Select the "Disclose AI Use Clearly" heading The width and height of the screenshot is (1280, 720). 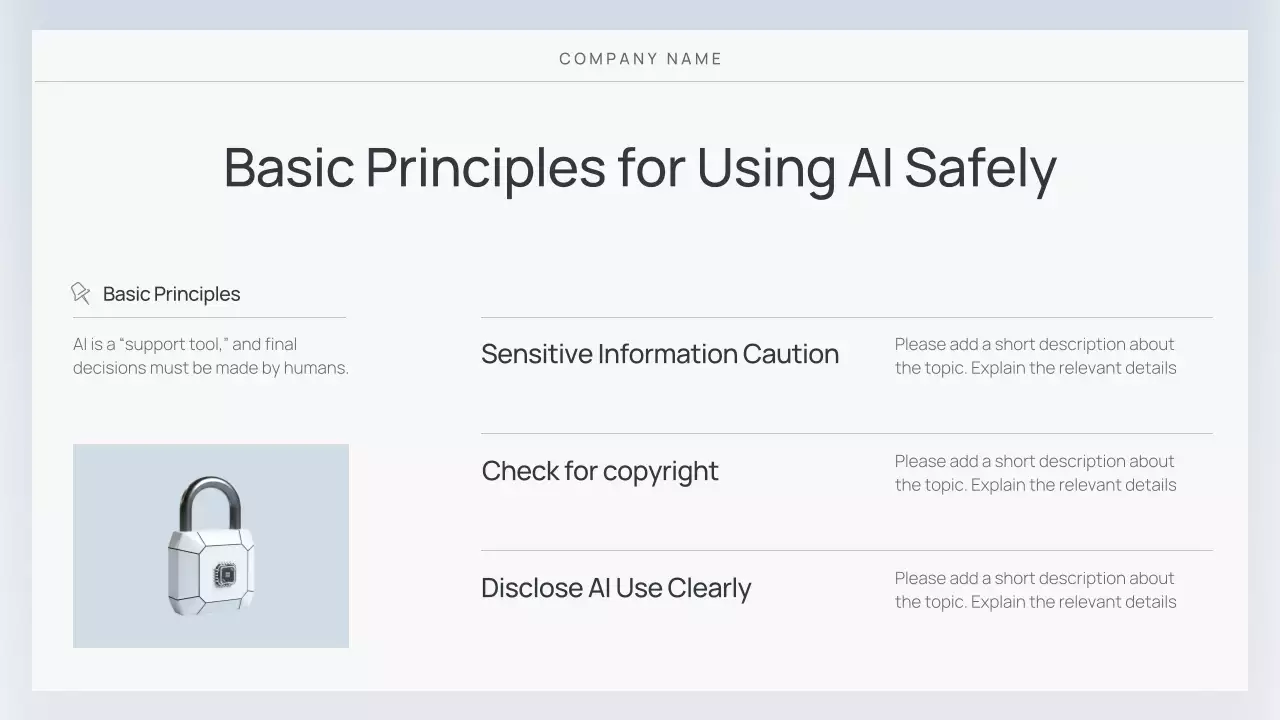pos(615,588)
